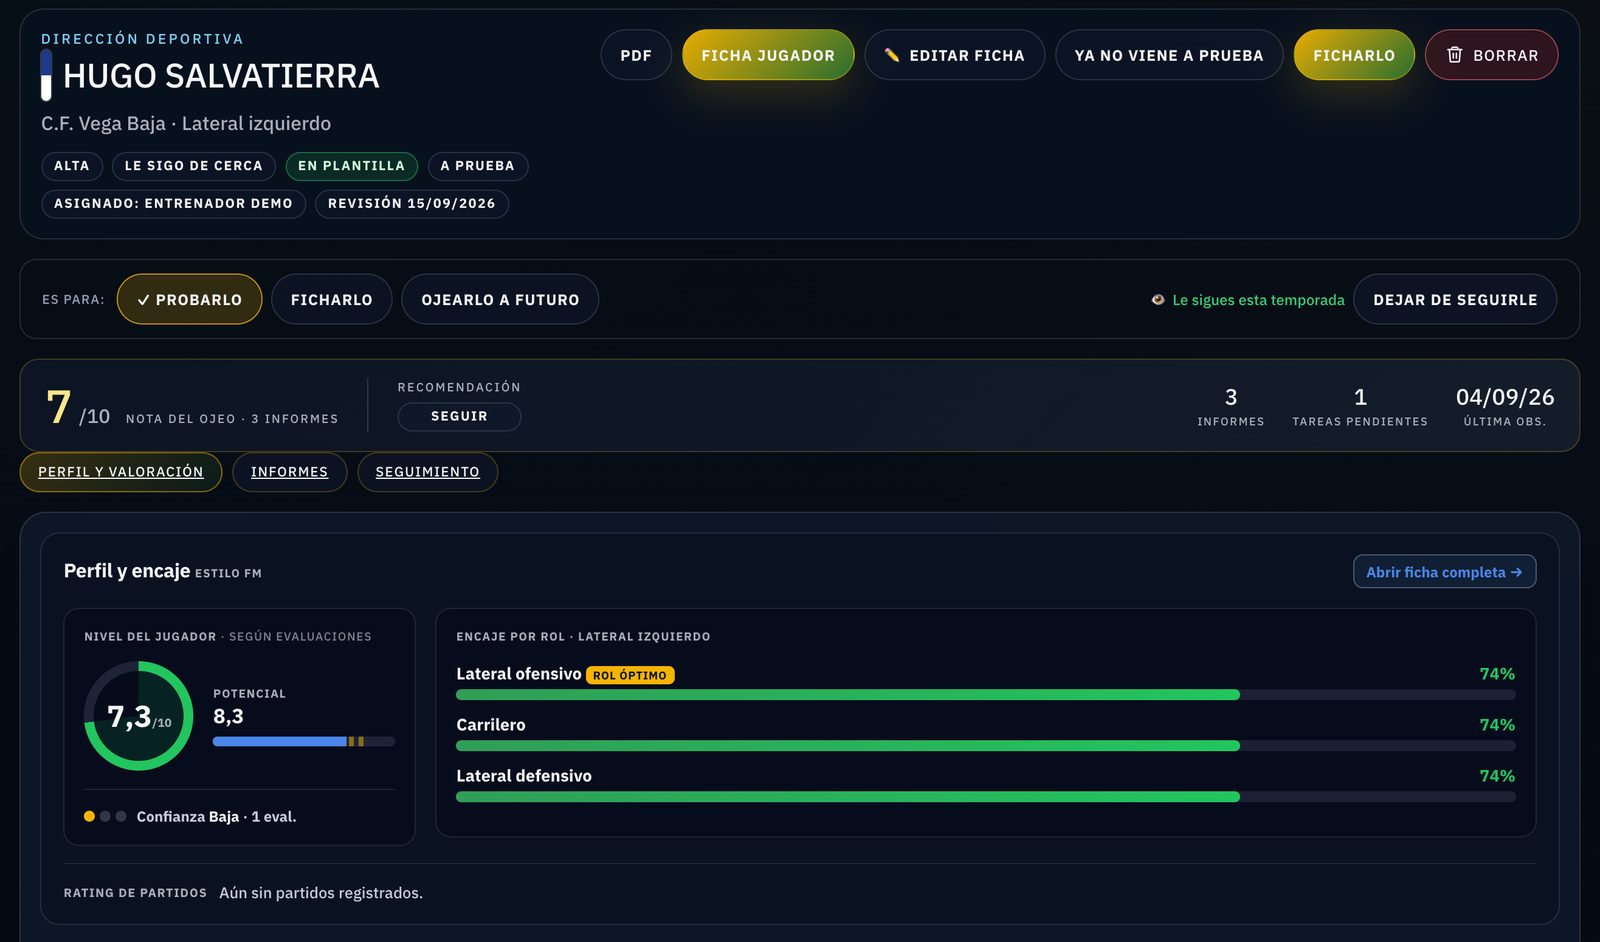Click the Lateral defensivo fit bar
Viewport: 1600px width, 942px height.
(986, 797)
